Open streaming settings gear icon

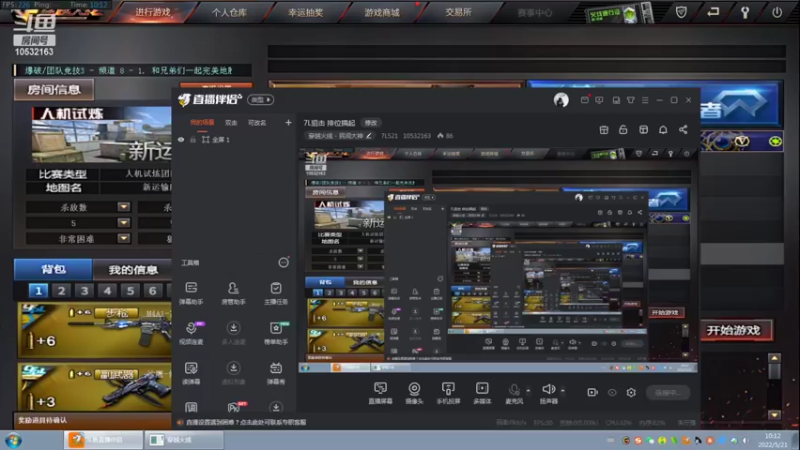pyautogui.click(x=631, y=392)
